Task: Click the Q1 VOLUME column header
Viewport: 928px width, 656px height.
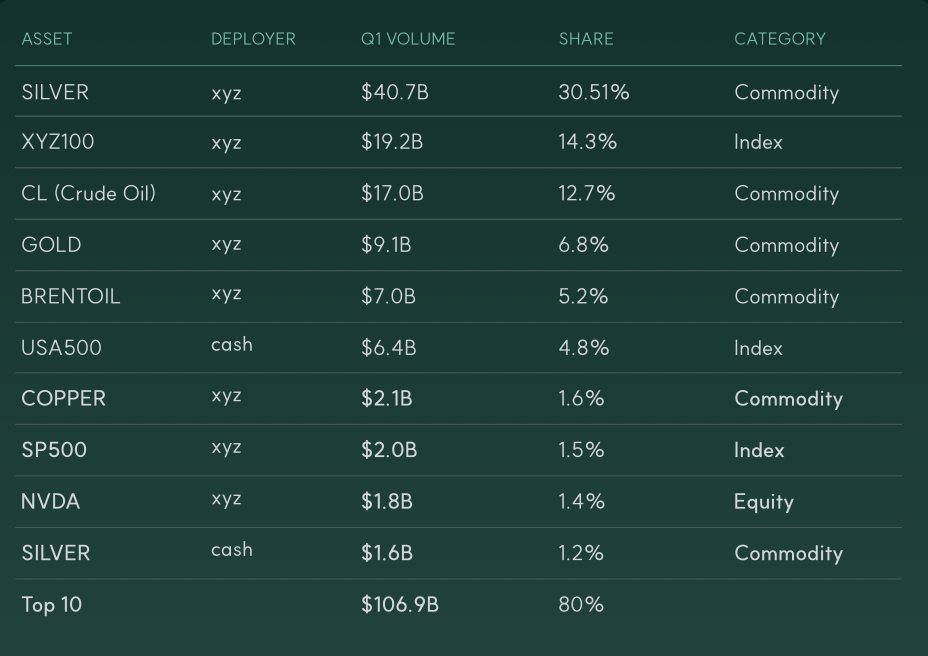Action: [408, 39]
